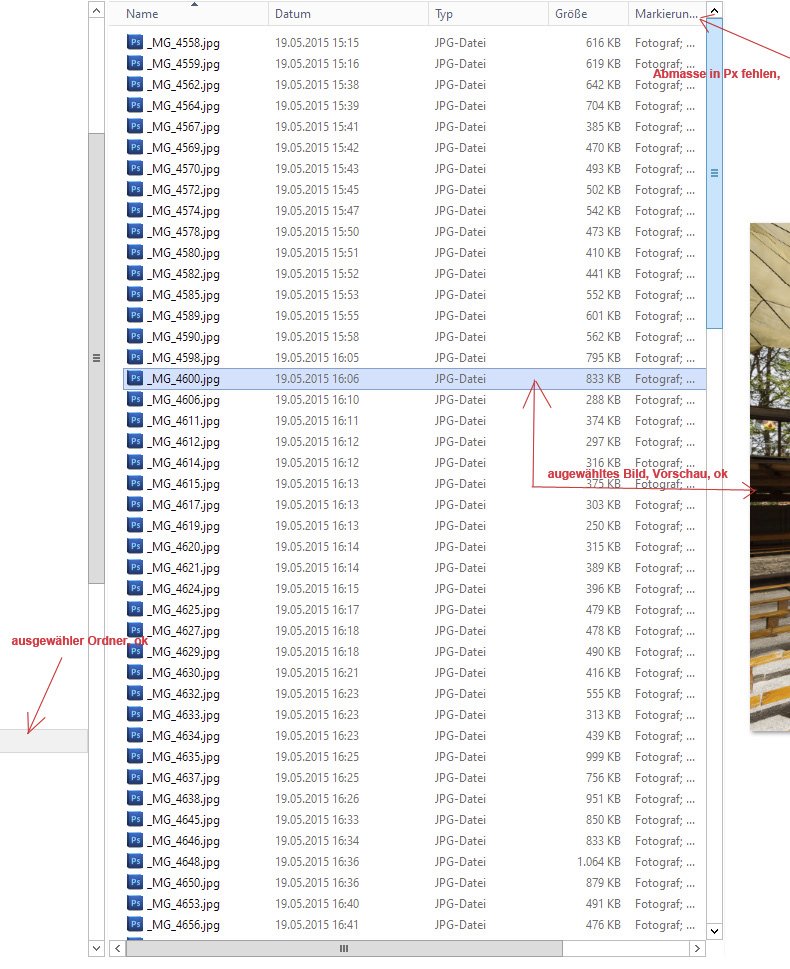Select the Ps icon for _MG_4580.jpg
The height and width of the screenshot is (969, 790).
coord(135,252)
